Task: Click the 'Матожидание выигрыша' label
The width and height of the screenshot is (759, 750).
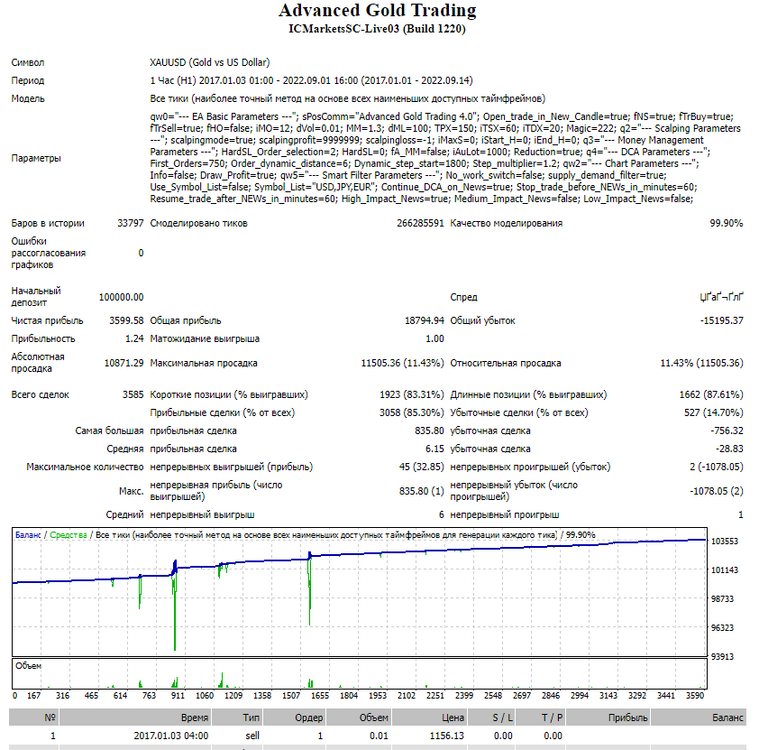Action: [205, 338]
